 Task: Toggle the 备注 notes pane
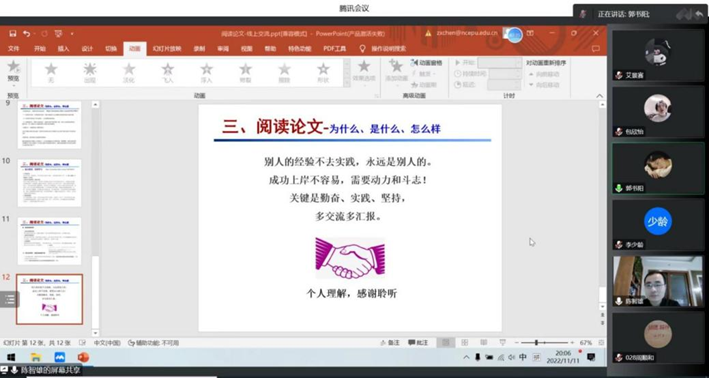(390, 343)
